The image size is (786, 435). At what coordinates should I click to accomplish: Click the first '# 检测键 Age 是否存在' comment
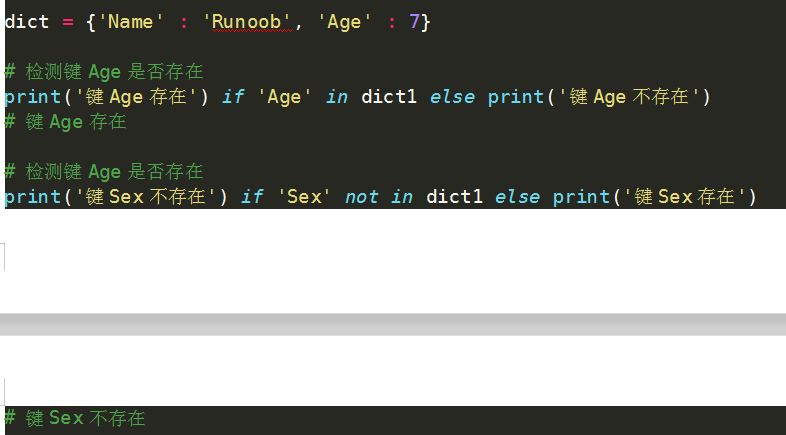click(104, 72)
